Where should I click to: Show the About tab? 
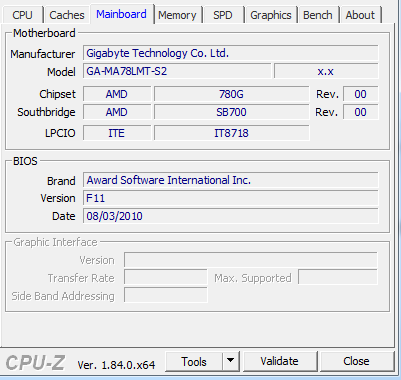coord(360,15)
